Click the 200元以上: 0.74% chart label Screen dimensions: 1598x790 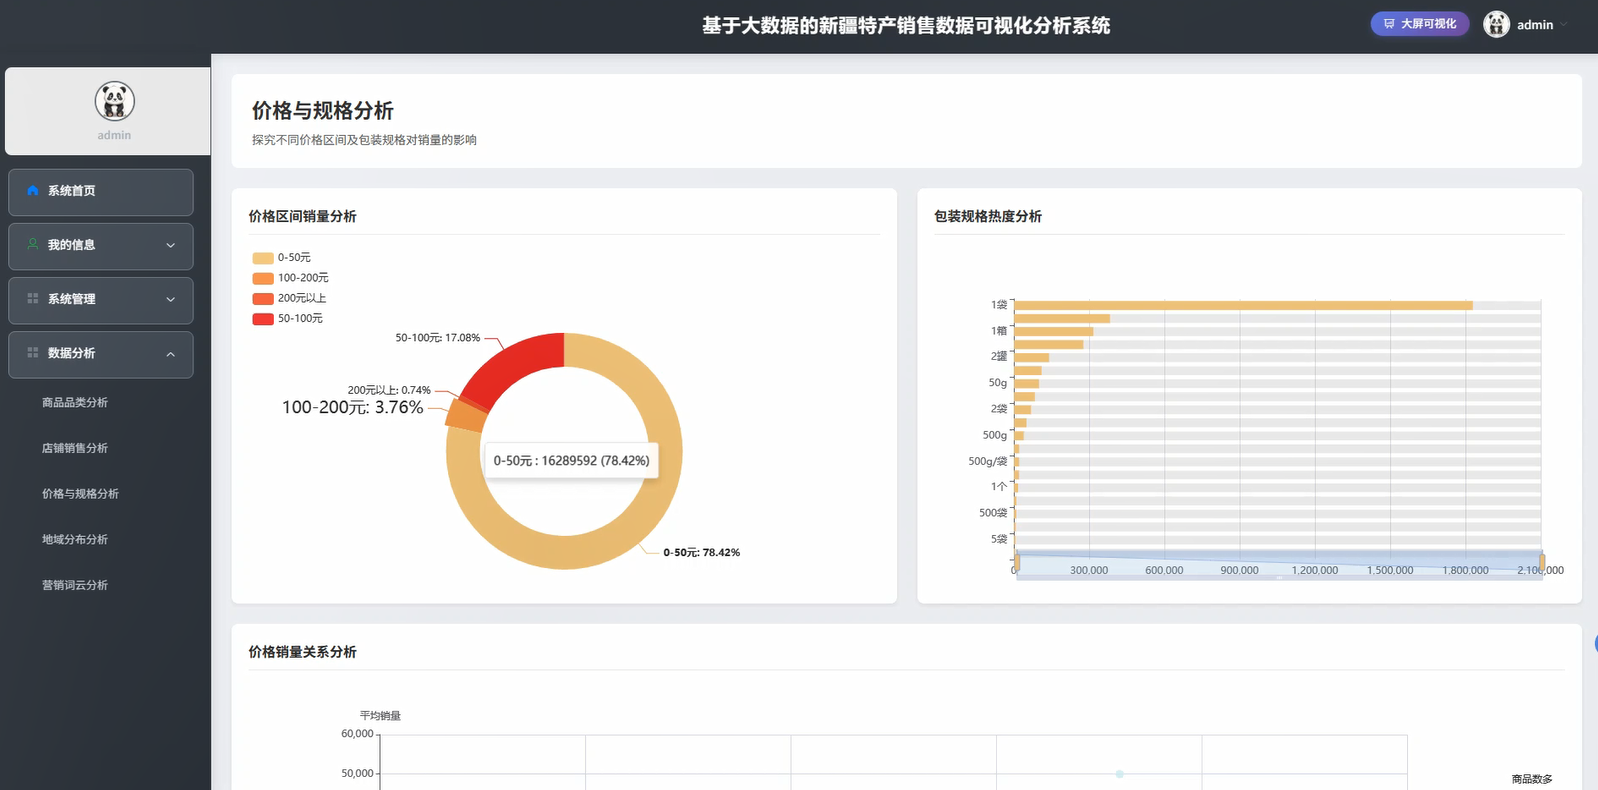[x=389, y=390]
